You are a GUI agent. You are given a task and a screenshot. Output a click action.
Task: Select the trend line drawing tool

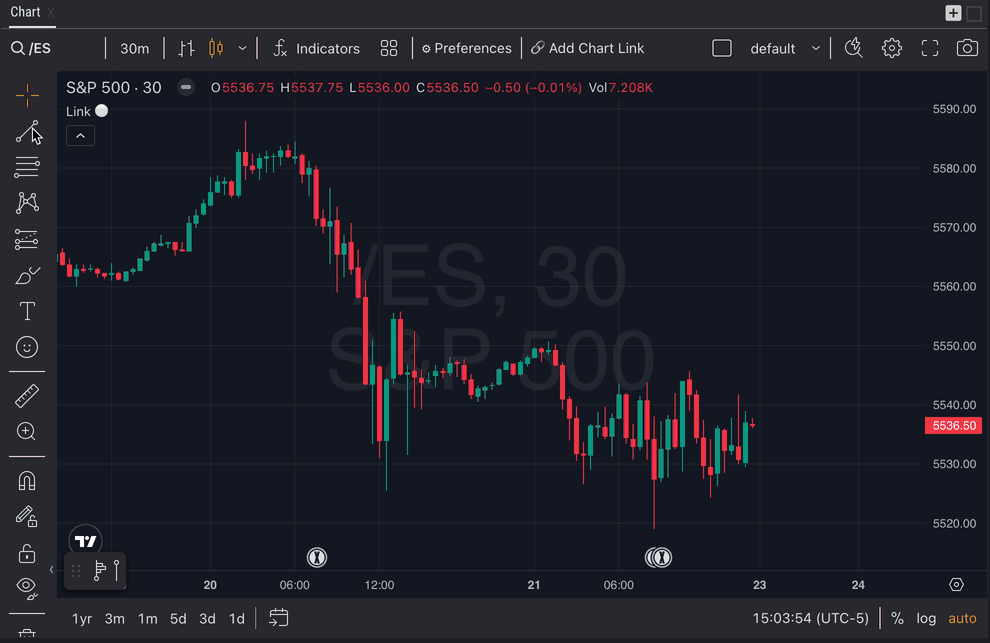27,132
